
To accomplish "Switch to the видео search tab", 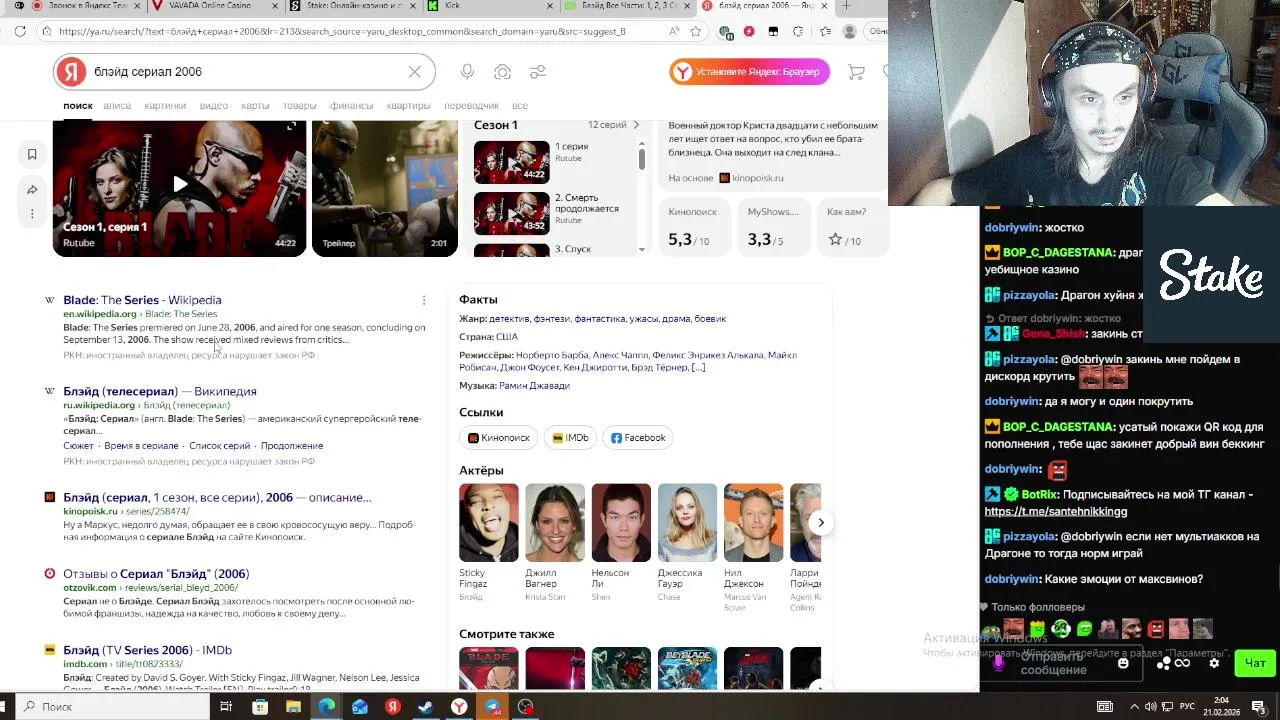I will pos(213,106).
